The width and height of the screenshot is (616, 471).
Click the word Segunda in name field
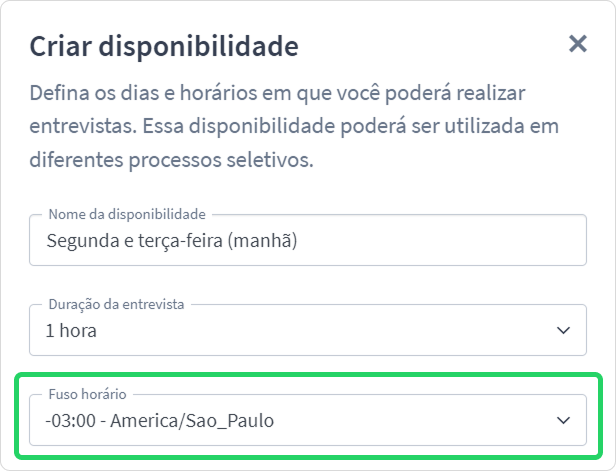tap(83, 241)
